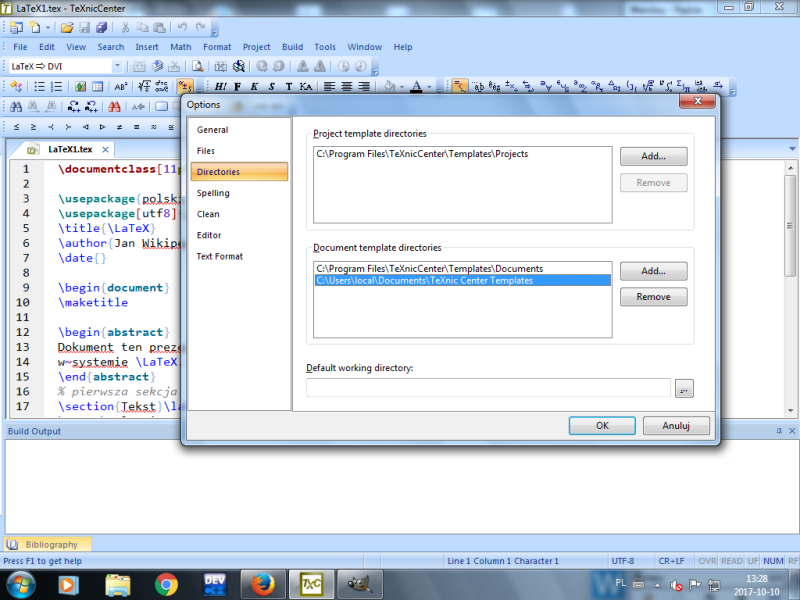Select General in Options sidebar
Viewport: 800px width, 600px height.
click(x=239, y=130)
